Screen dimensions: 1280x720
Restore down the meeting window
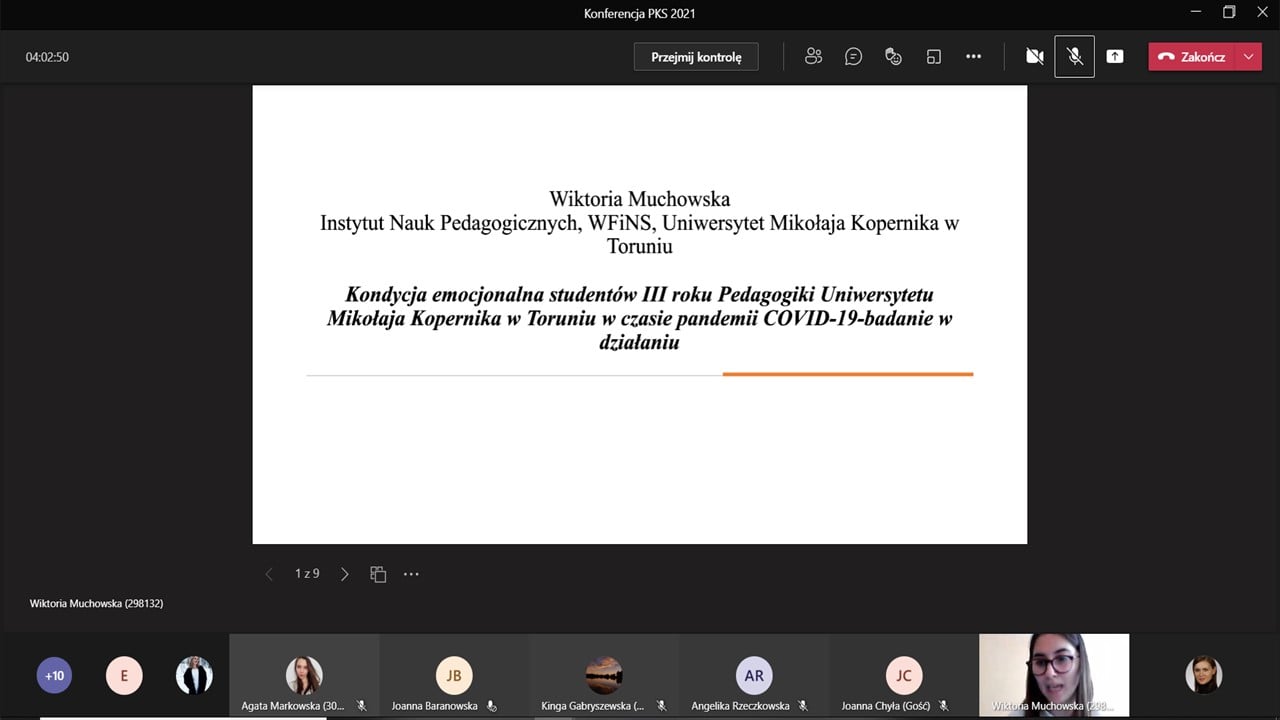[1229, 13]
